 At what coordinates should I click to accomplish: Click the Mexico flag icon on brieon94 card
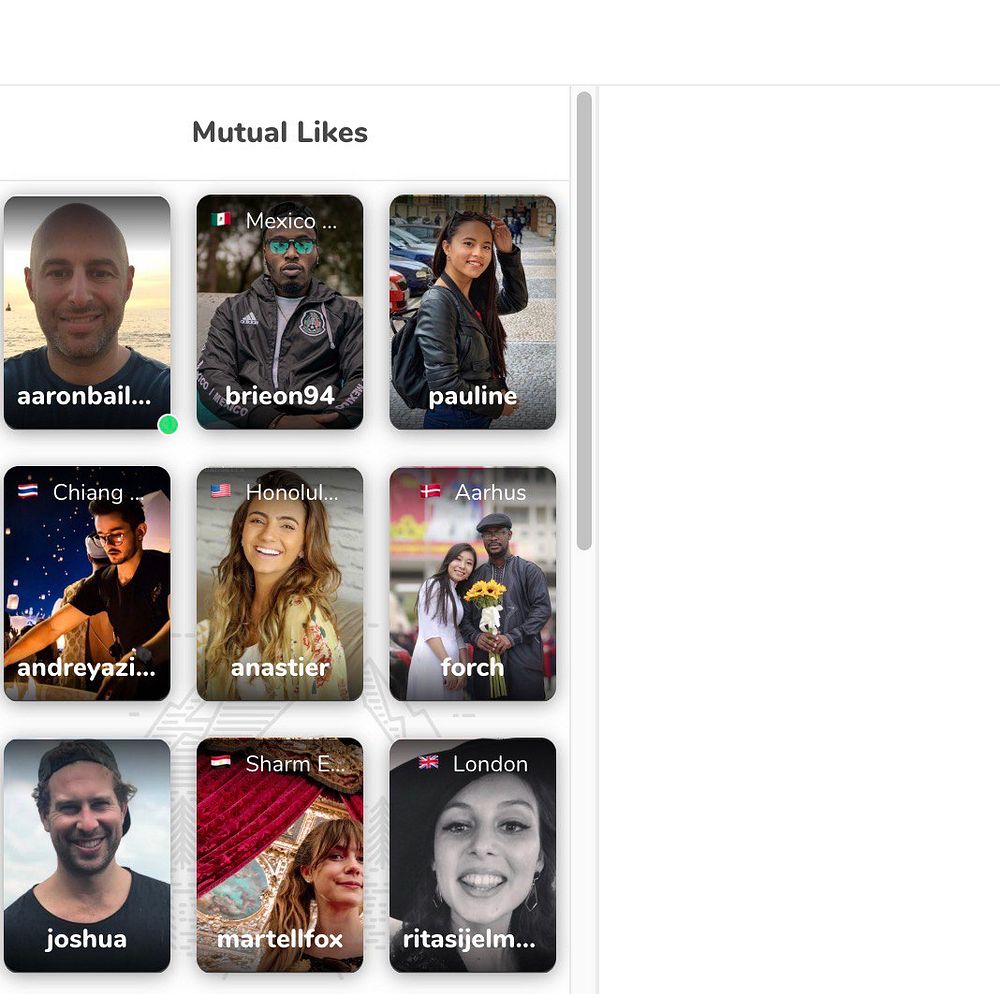pos(221,220)
